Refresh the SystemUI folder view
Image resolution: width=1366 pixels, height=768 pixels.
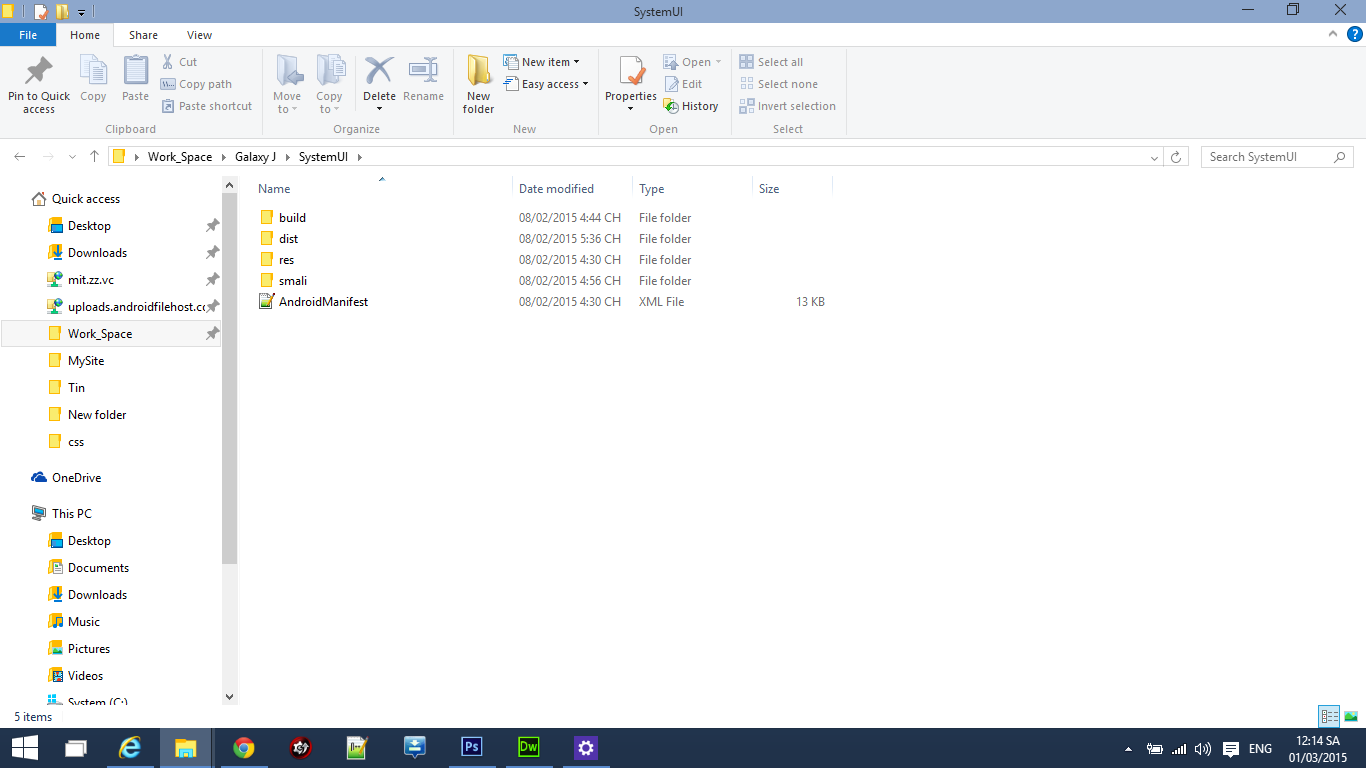(x=1176, y=157)
